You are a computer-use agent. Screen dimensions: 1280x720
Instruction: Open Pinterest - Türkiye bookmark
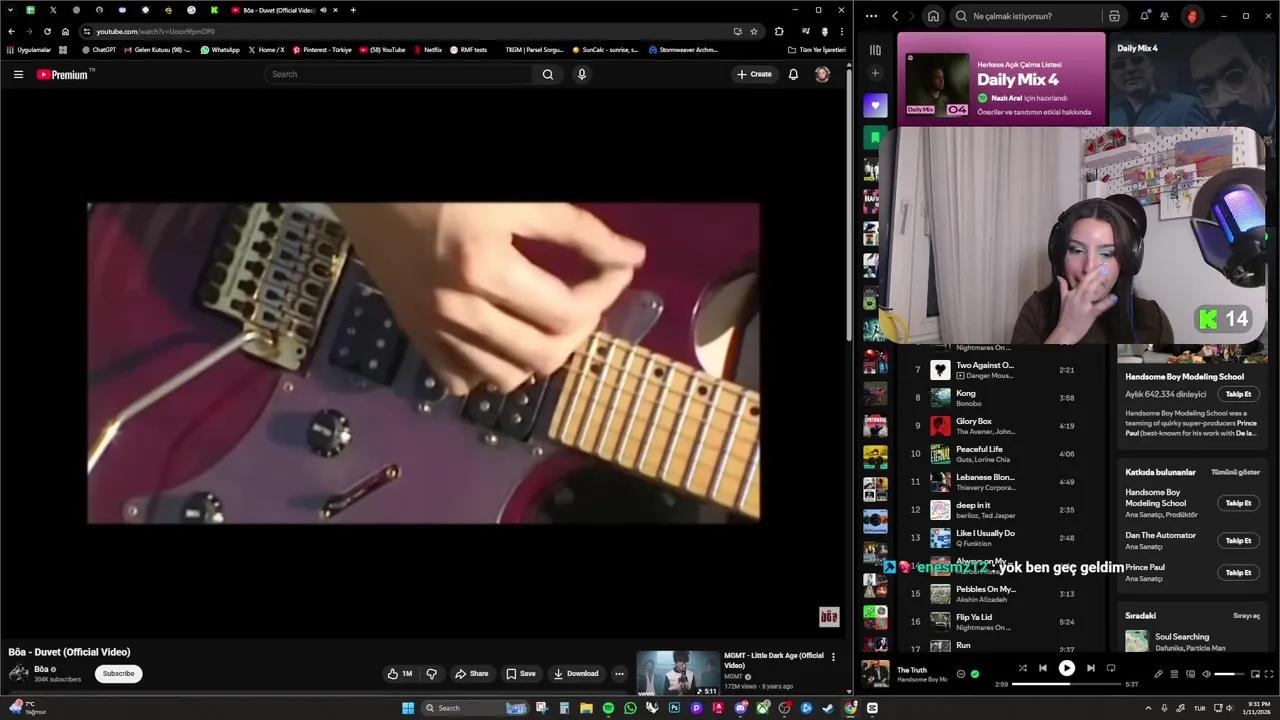click(322, 50)
